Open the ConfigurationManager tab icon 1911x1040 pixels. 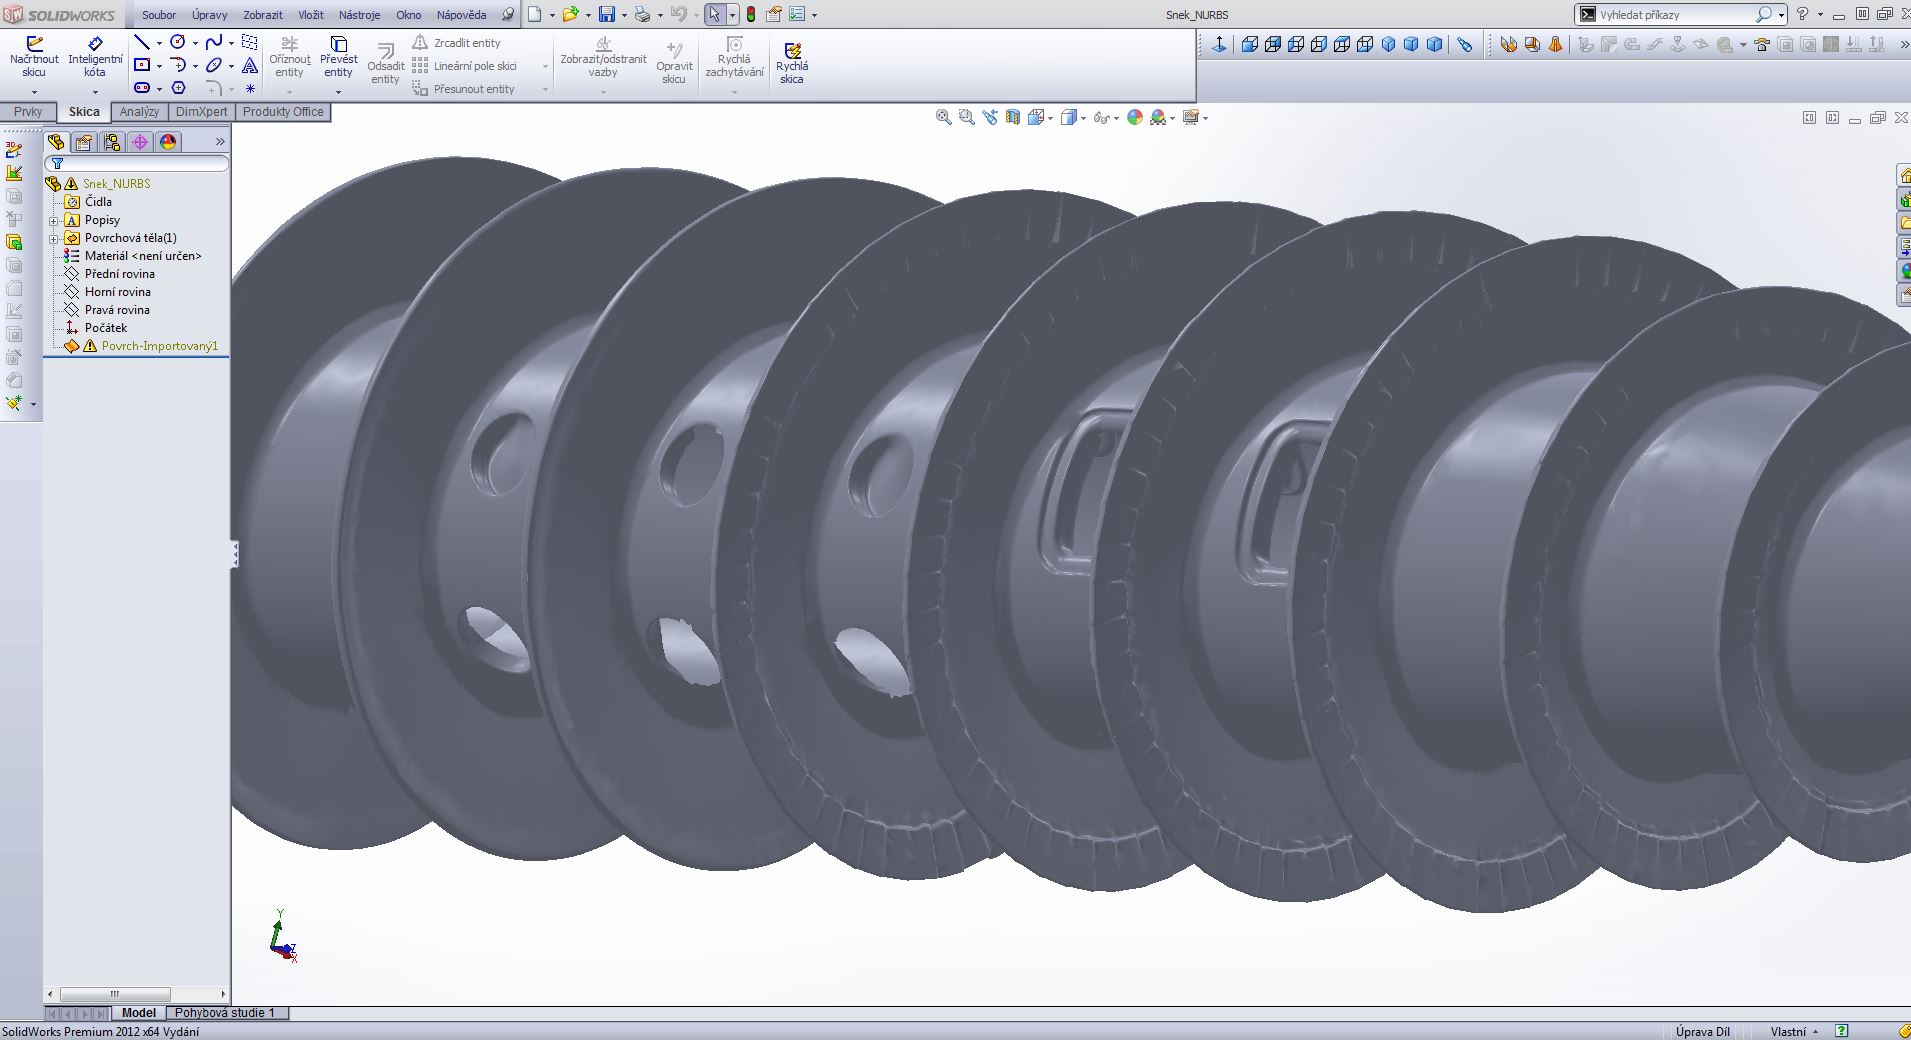112,142
